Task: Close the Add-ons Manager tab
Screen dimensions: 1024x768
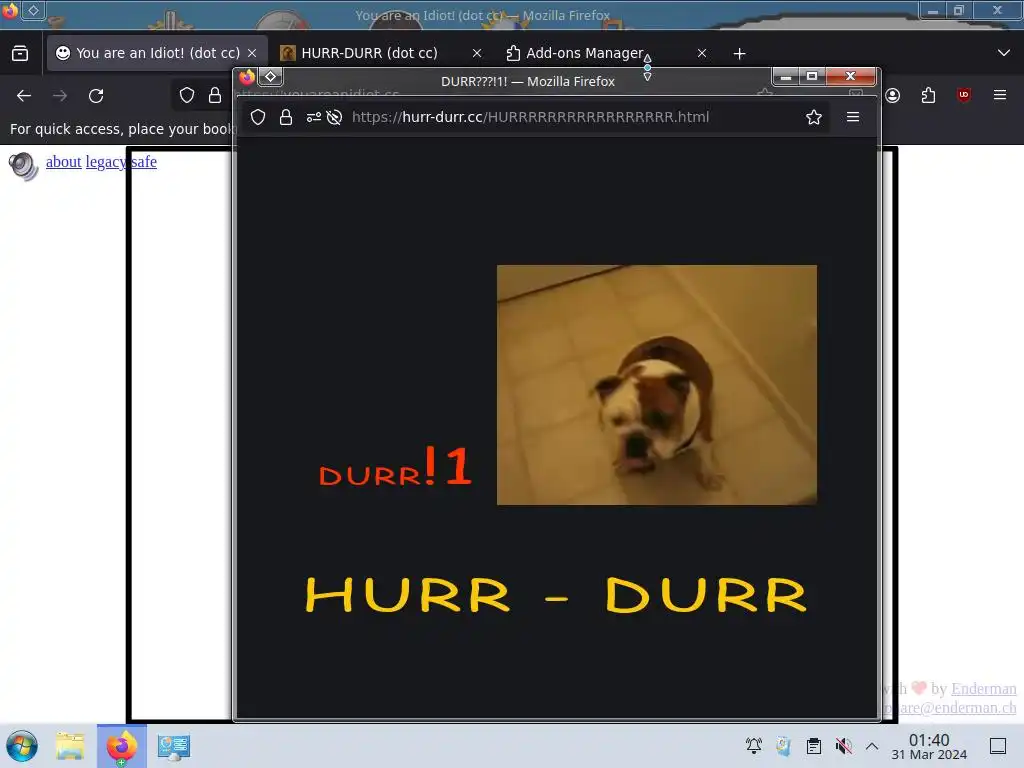Action: [x=701, y=53]
